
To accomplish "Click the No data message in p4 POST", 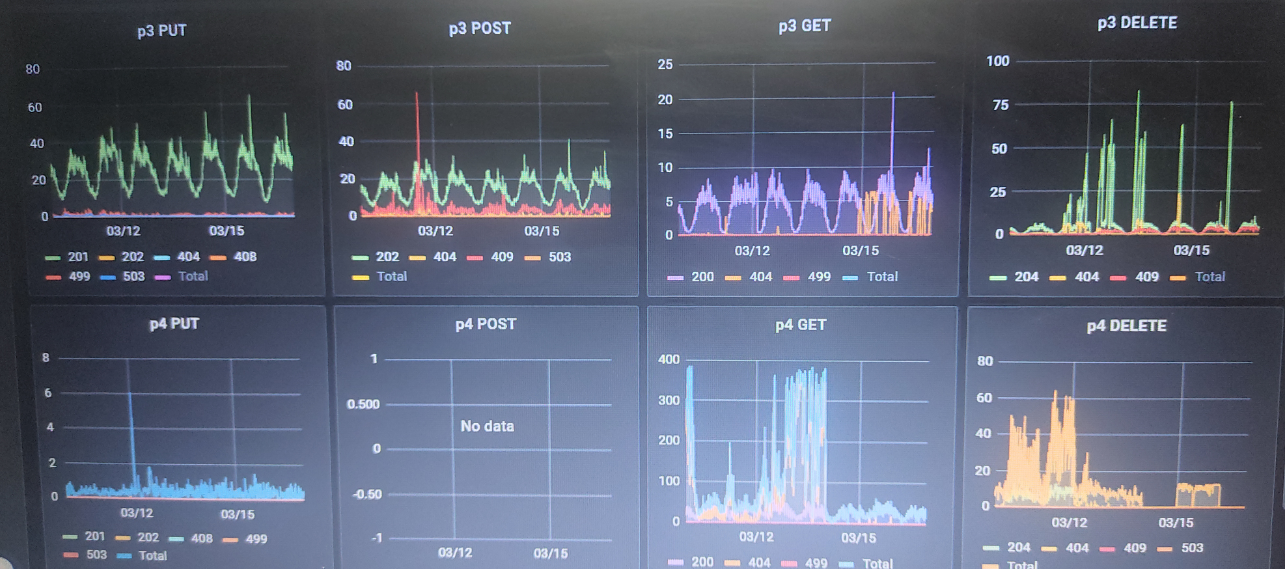I will pos(487,426).
